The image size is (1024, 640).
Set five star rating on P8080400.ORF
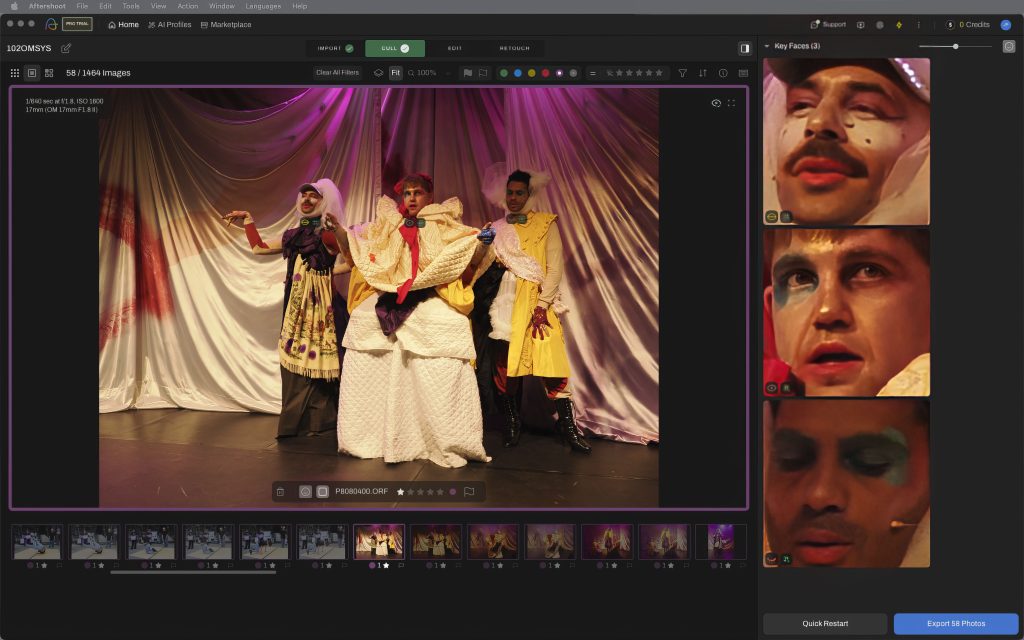[440, 492]
